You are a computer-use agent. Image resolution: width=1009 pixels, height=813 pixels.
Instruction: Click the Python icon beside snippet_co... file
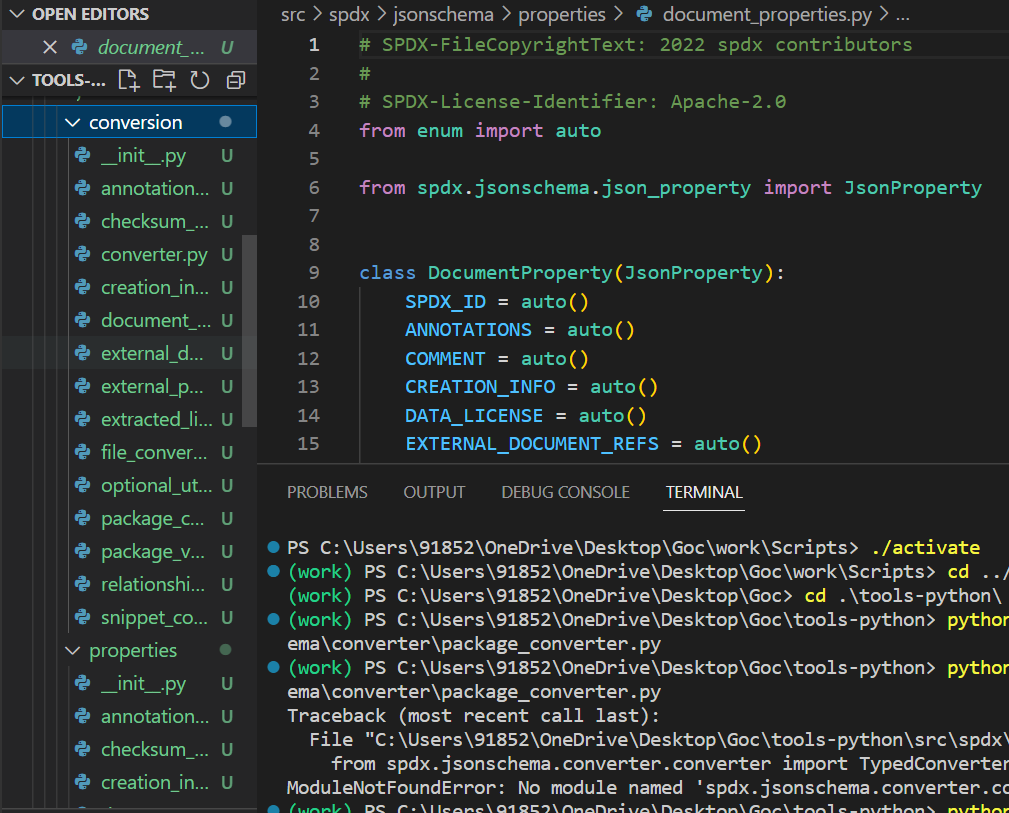tap(83, 618)
